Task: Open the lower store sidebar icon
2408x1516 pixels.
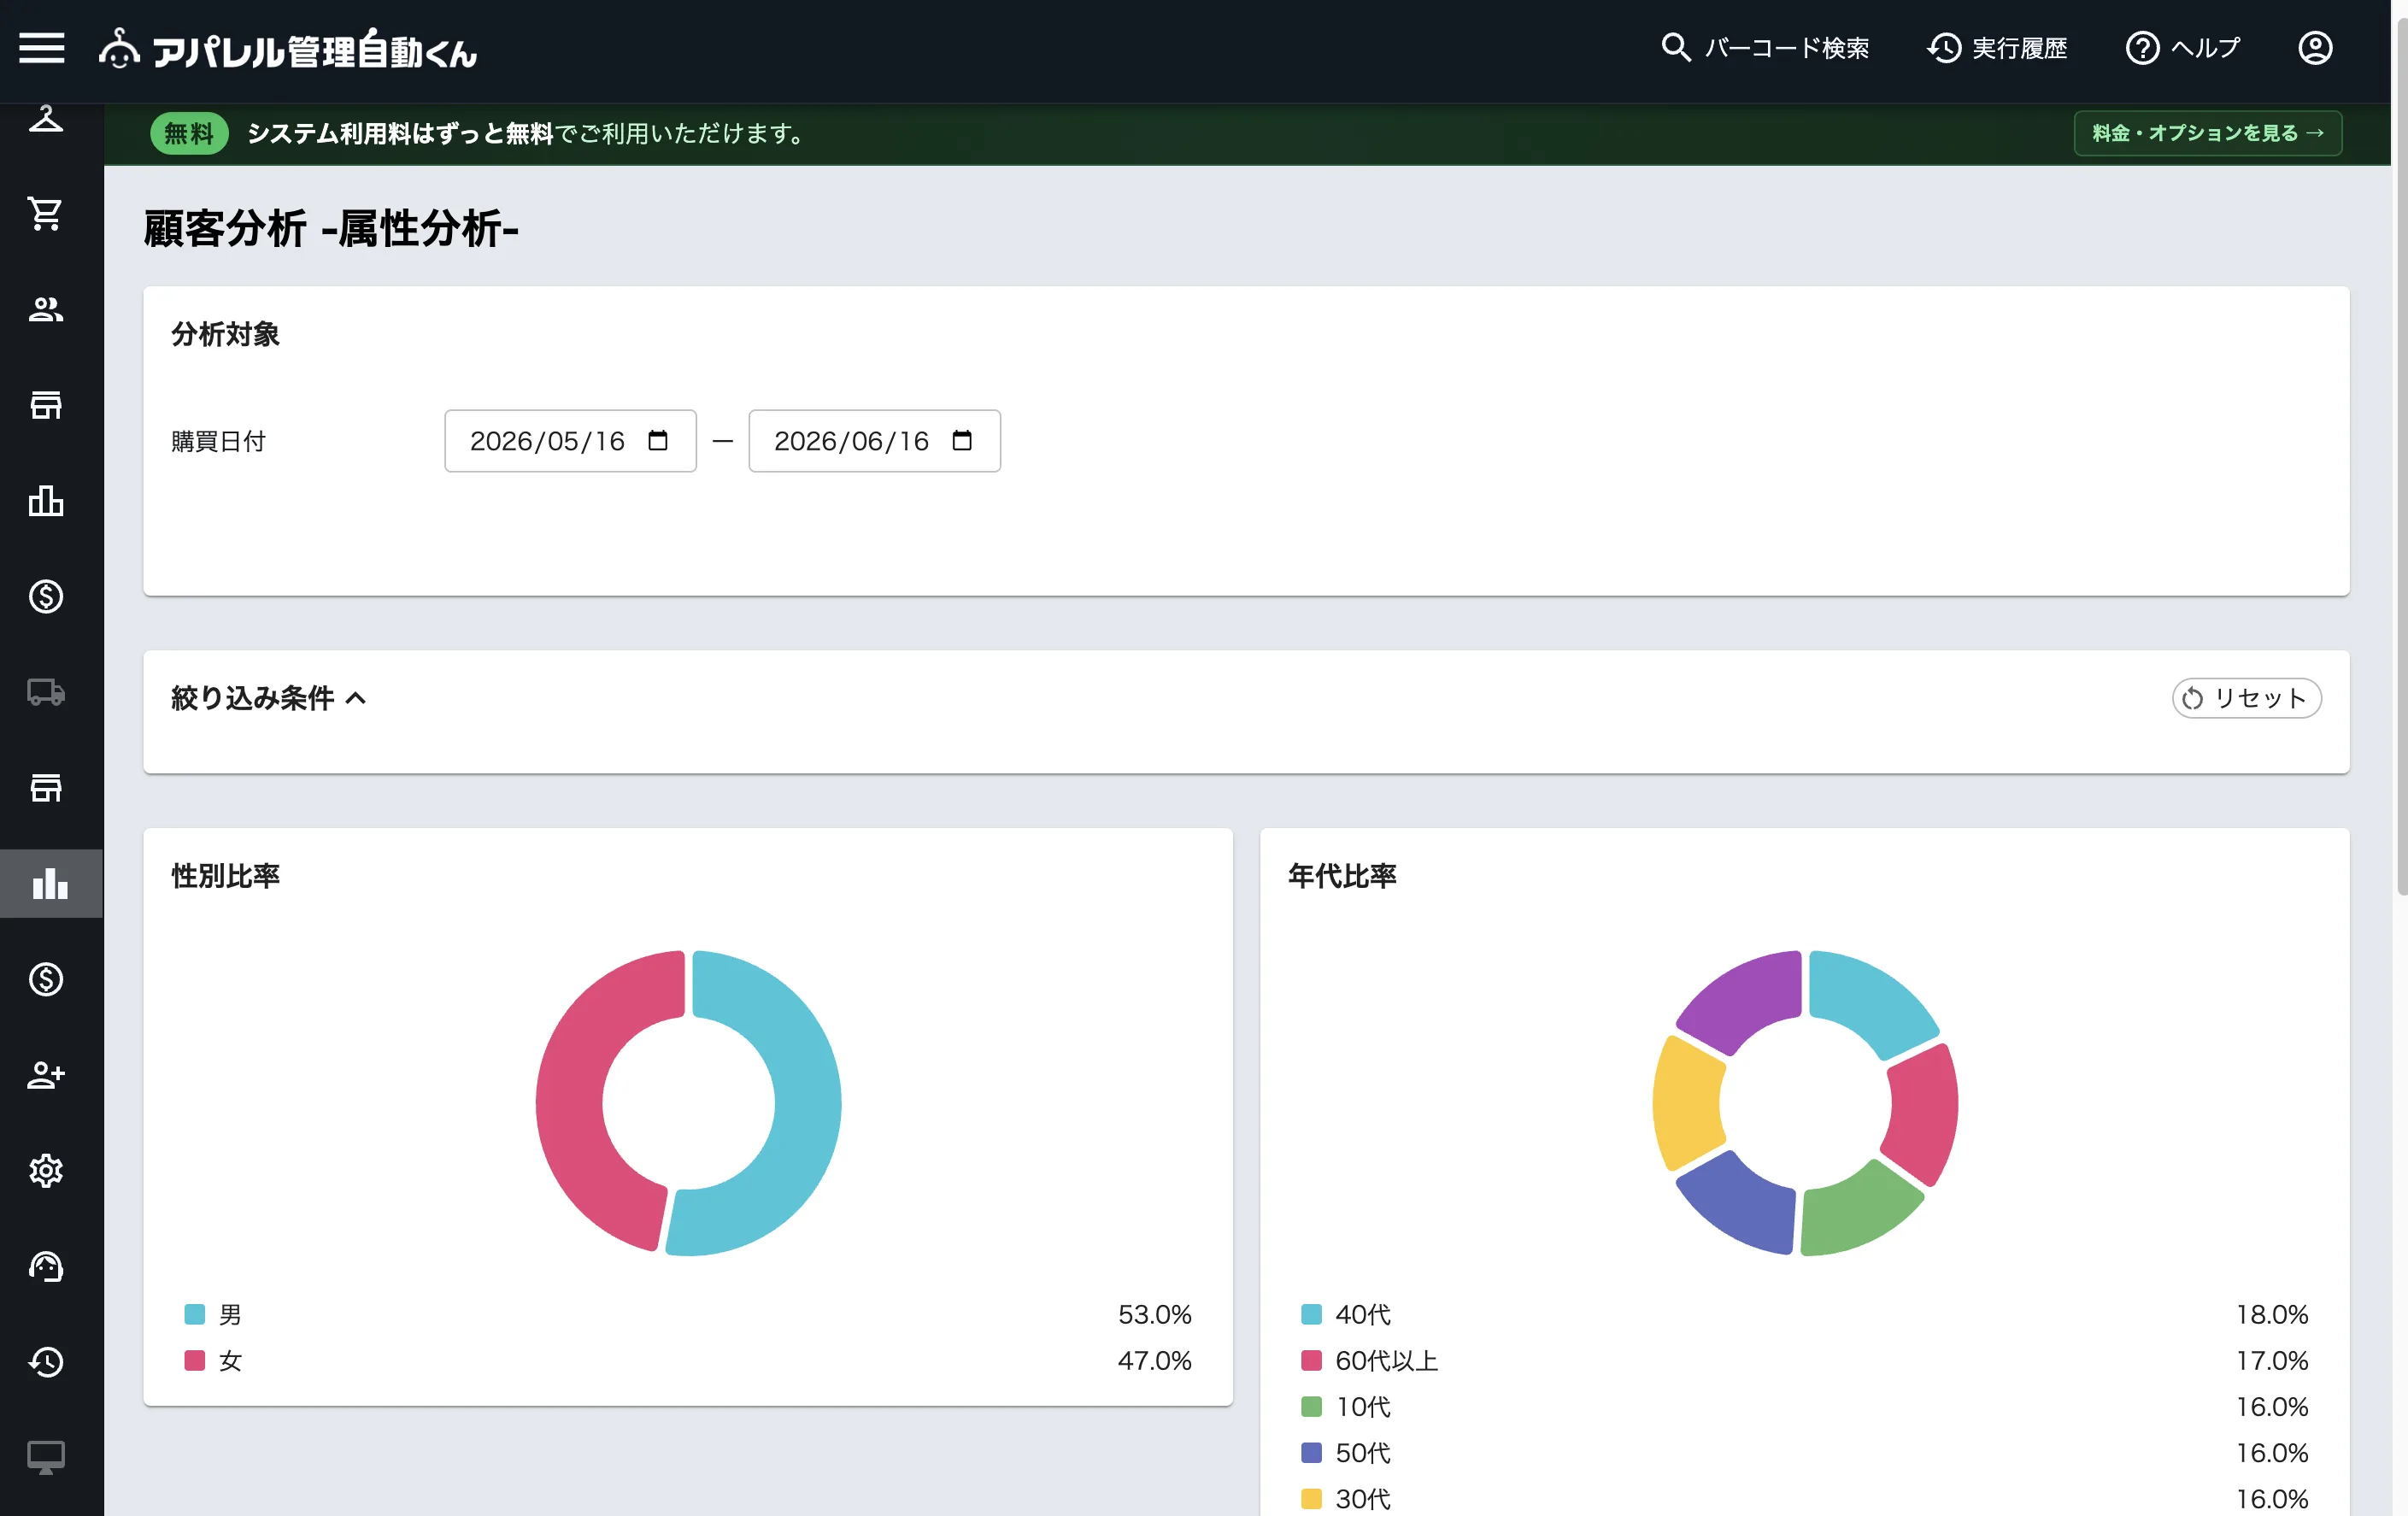Action: 46,788
